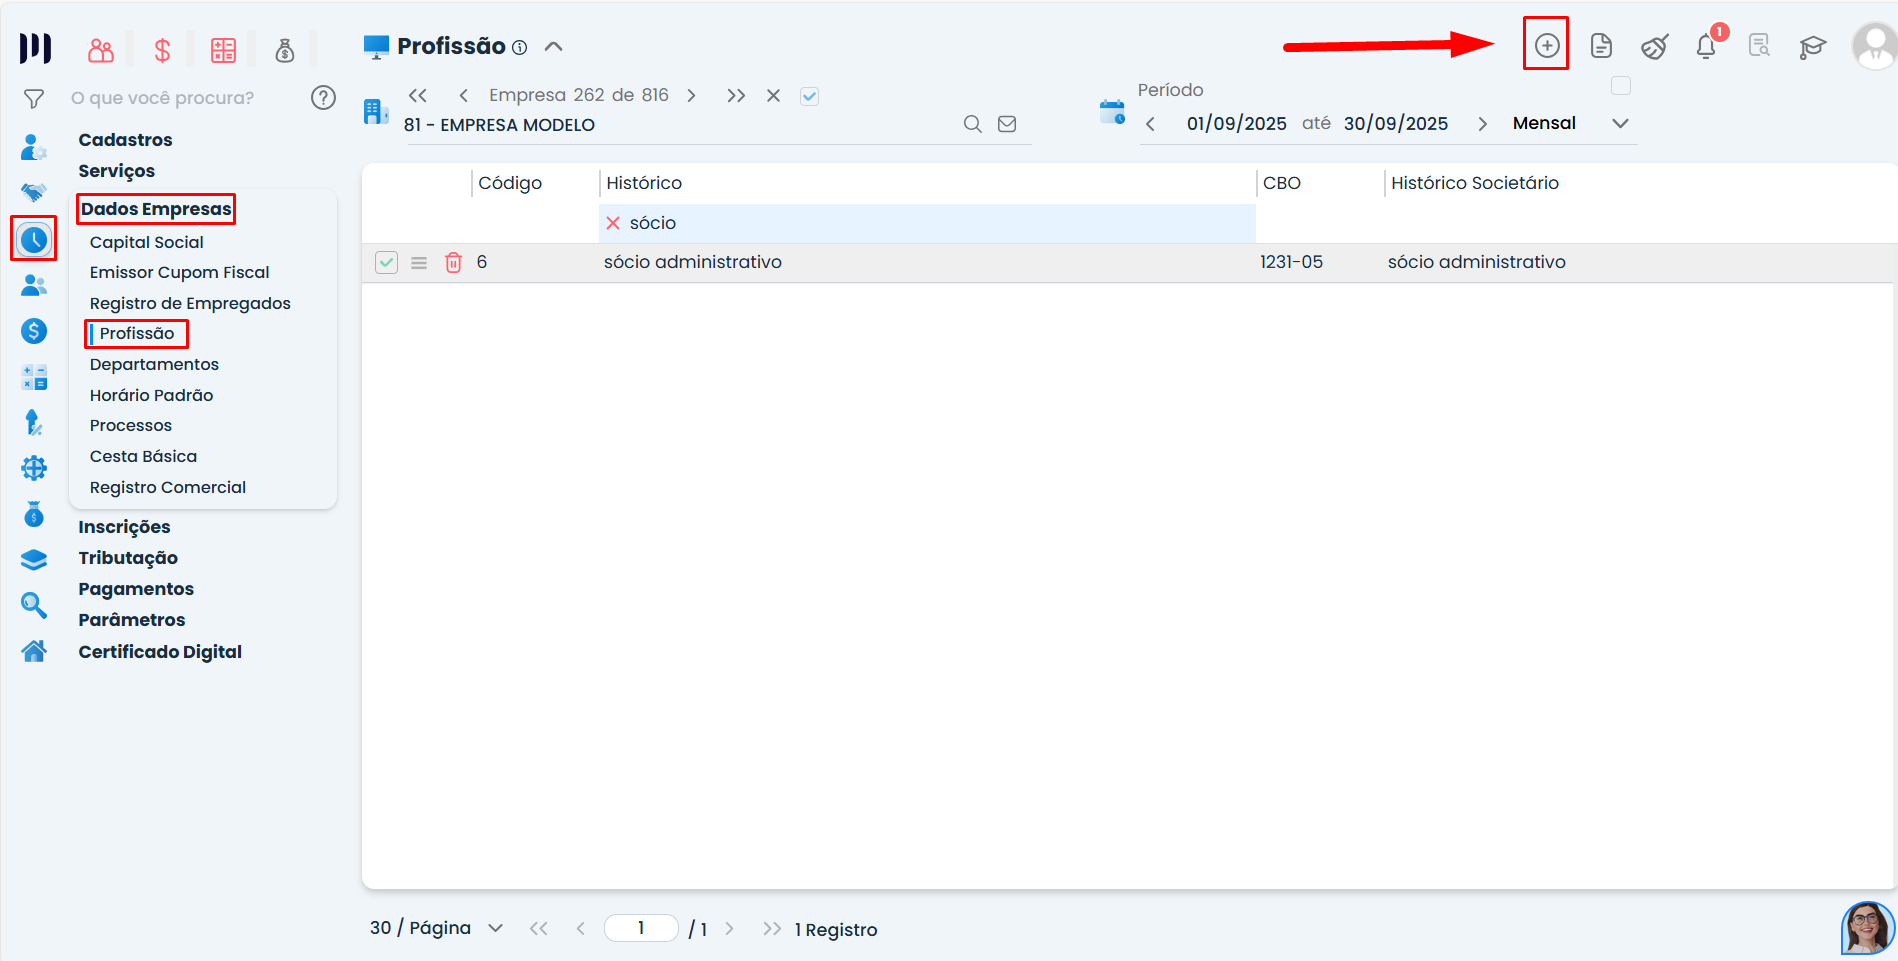Click the page number input field
This screenshot has width=1898, height=961.
point(641,928)
